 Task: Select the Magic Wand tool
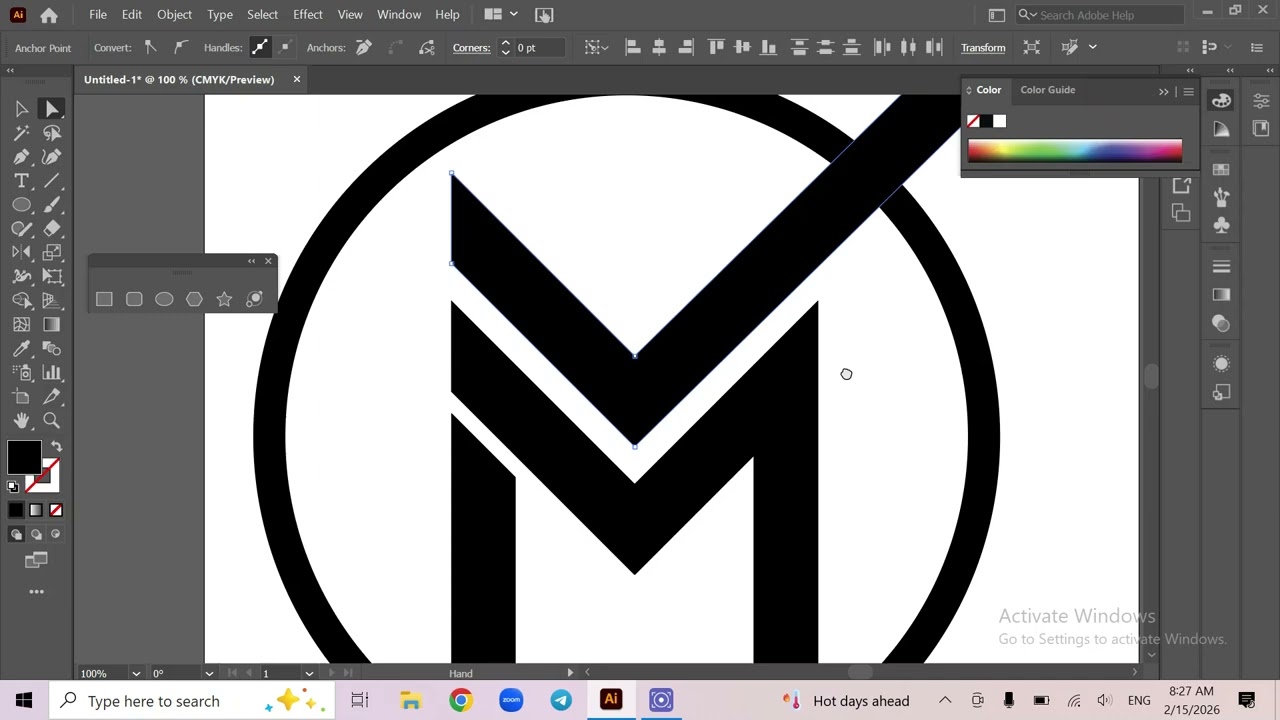click(22, 133)
